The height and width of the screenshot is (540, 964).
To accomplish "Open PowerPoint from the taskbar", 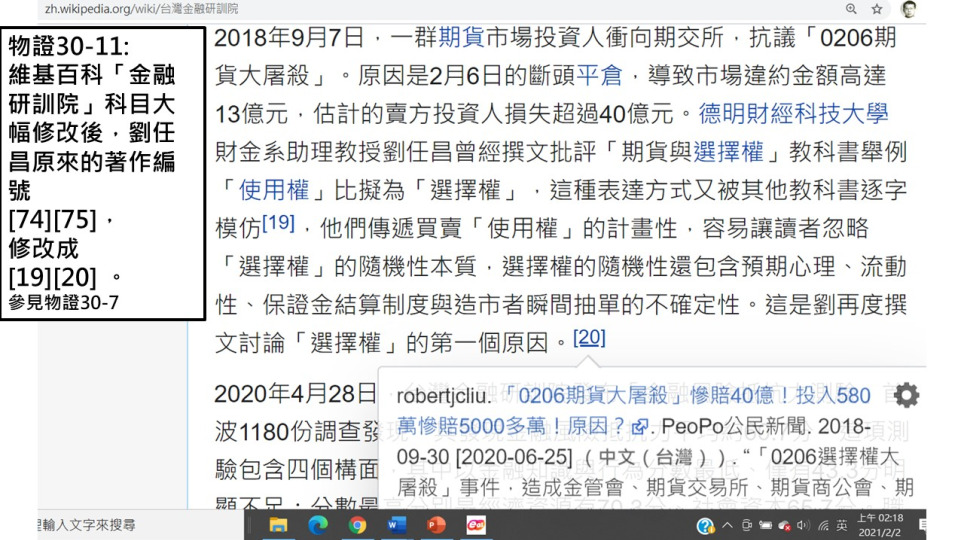I will (436, 525).
